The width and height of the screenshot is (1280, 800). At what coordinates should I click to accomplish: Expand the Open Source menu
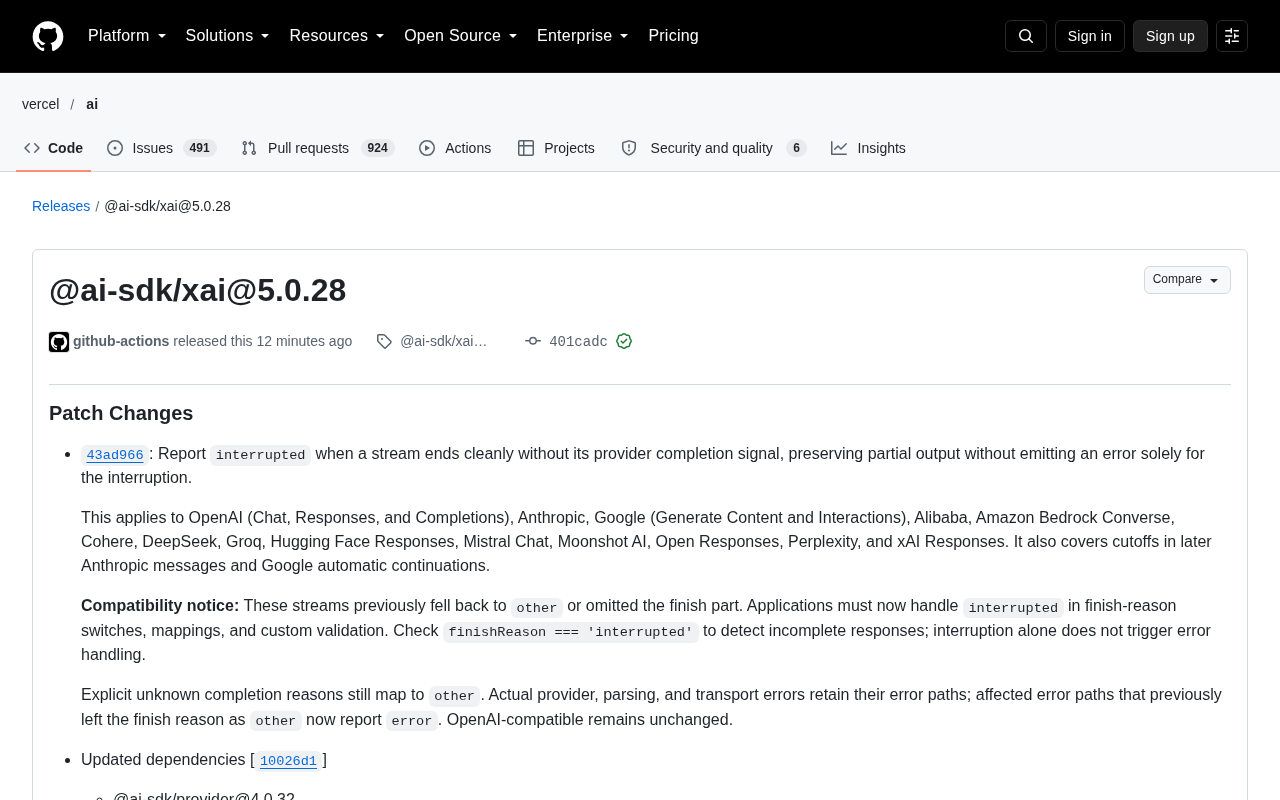pyautogui.click(x=461, y=36)
